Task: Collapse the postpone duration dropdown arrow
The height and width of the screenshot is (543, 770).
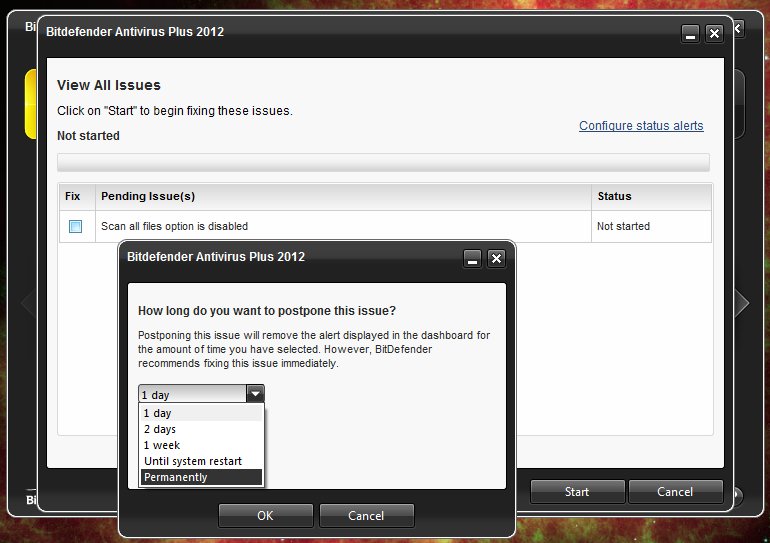Action: [255, 394]
